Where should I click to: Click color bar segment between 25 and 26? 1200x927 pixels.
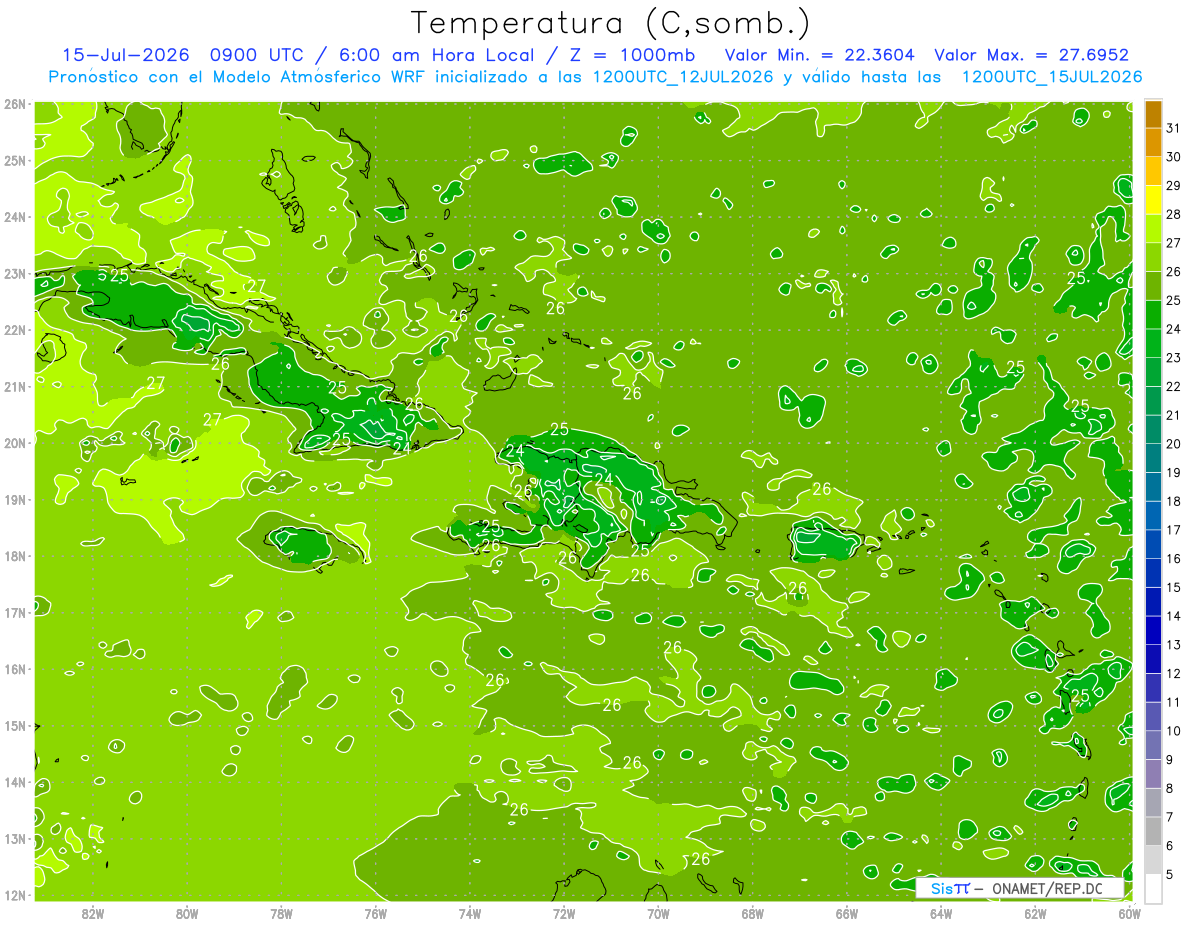1153,286
